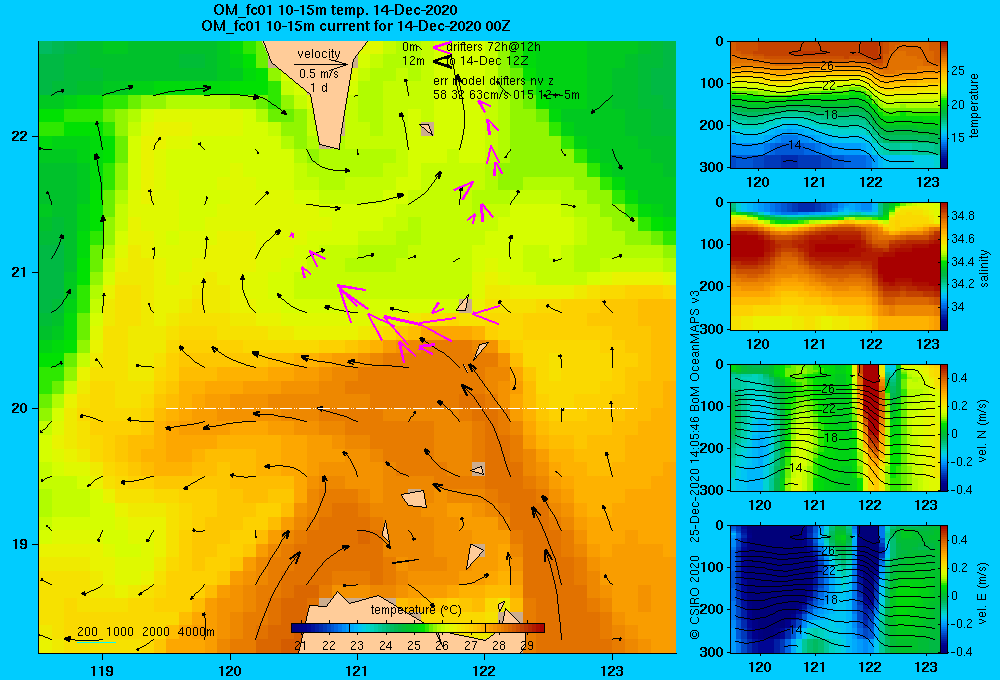Click the '© CSIRO 2020' copyright text
The width and height of the screenshot is (1000, 680).
(695, 597)
